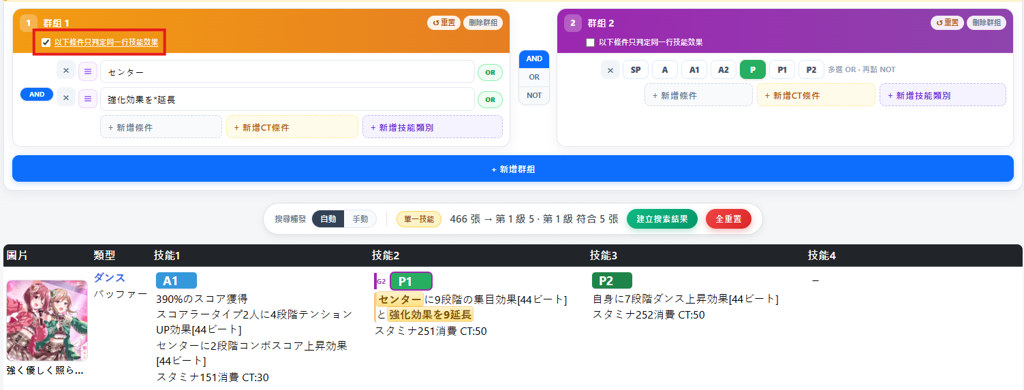Click 新增技能類別 in 群組 1
This screenshot has width=1024, height=390.
[x=433, y=127]
